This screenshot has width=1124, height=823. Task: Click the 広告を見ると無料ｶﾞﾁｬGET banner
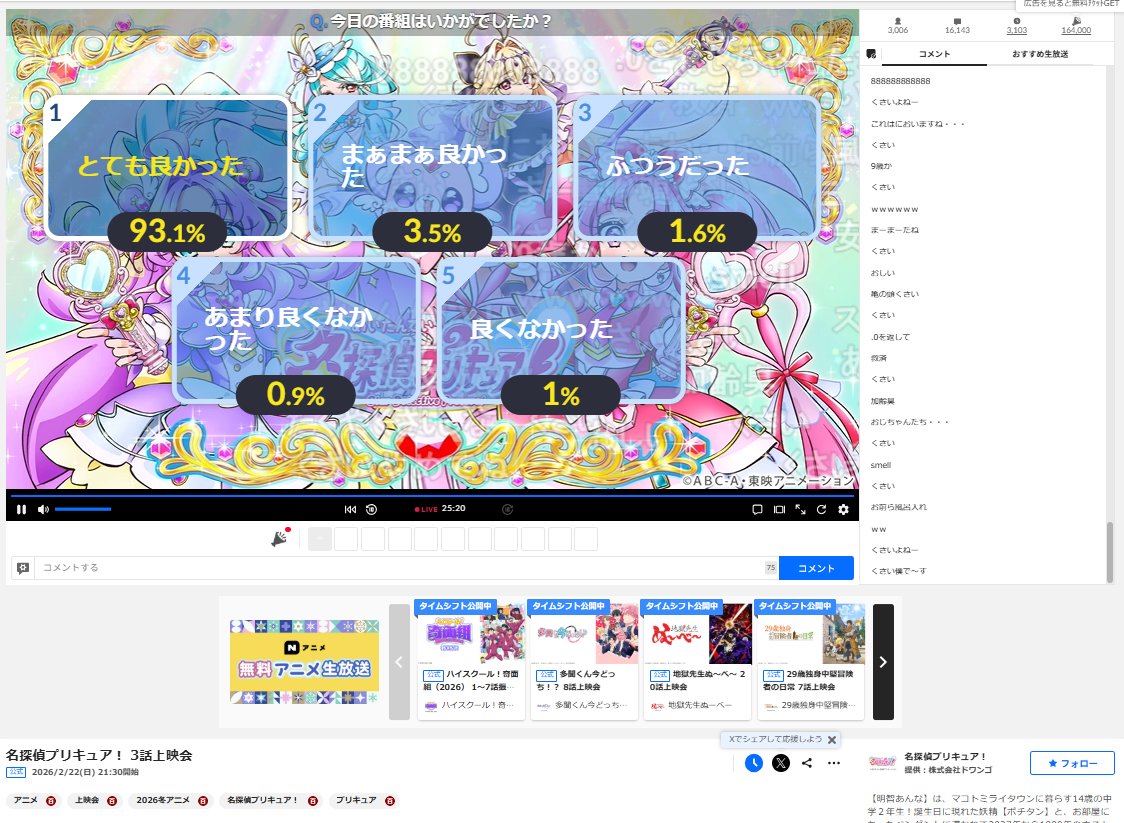coord(1070,4)
